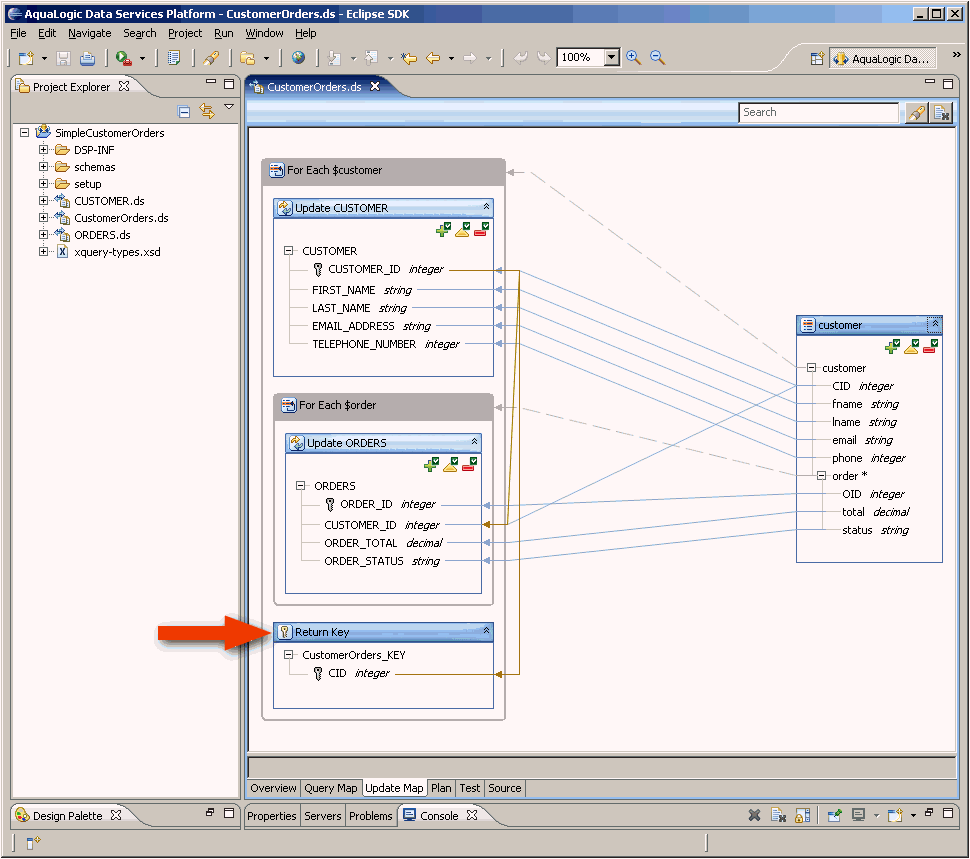
Task: Click Link with Editor icon in Project Explorer
Action: pyautogui.click(x=207, y=111)
